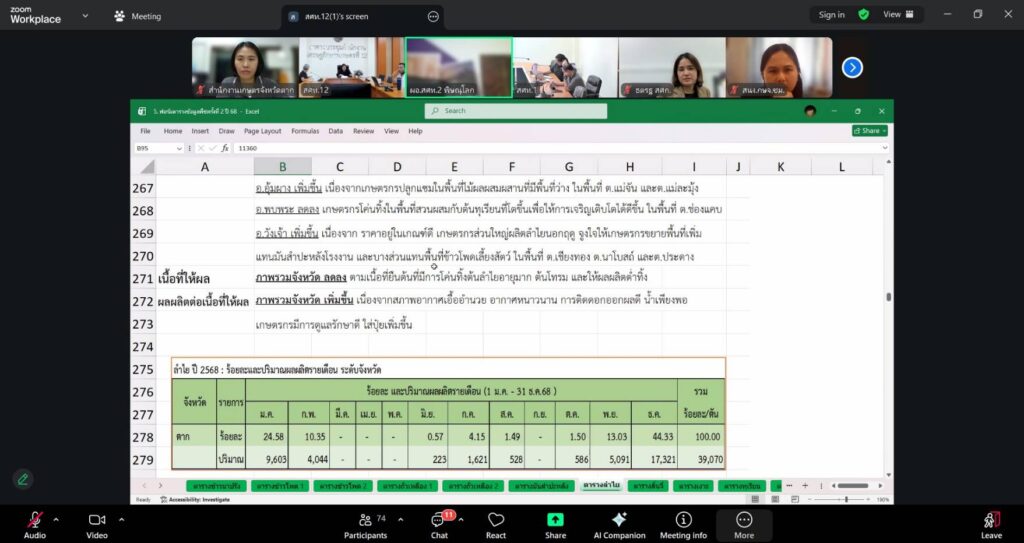Show next participants with the blue arrow
1024x543 pixels.
pos(852,67)
